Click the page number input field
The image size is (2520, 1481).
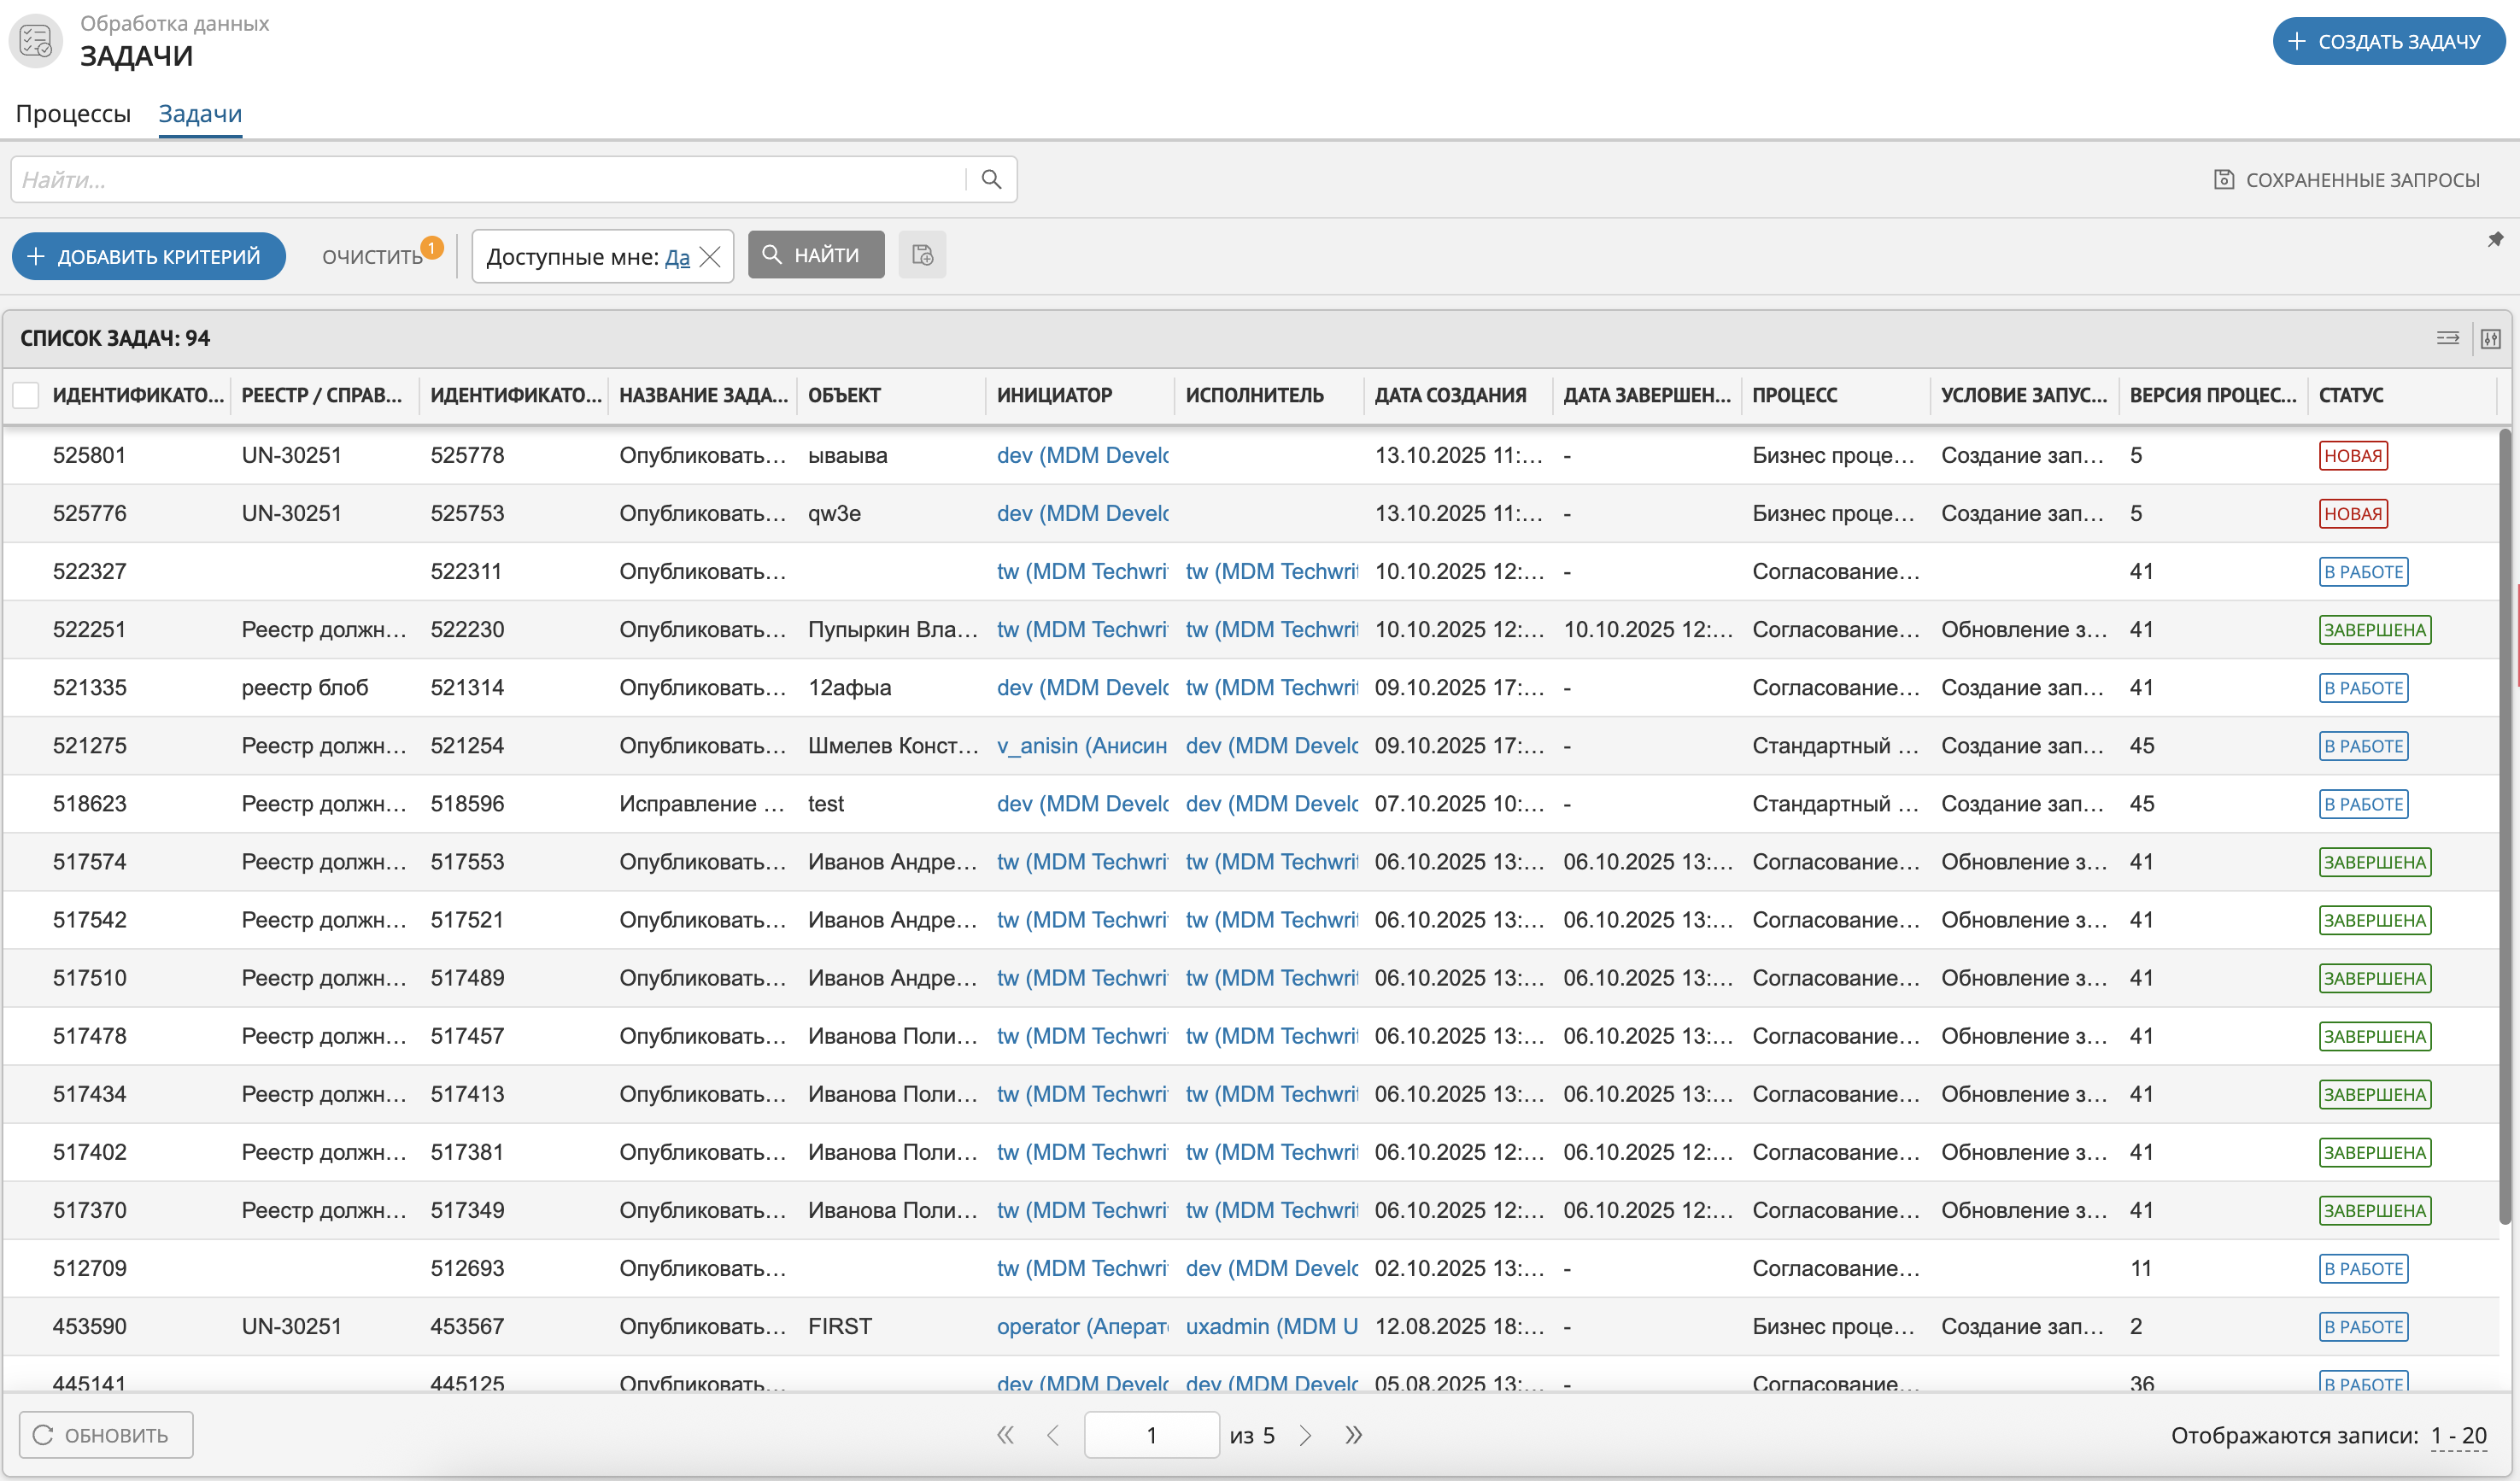tap(1151, 1435)
